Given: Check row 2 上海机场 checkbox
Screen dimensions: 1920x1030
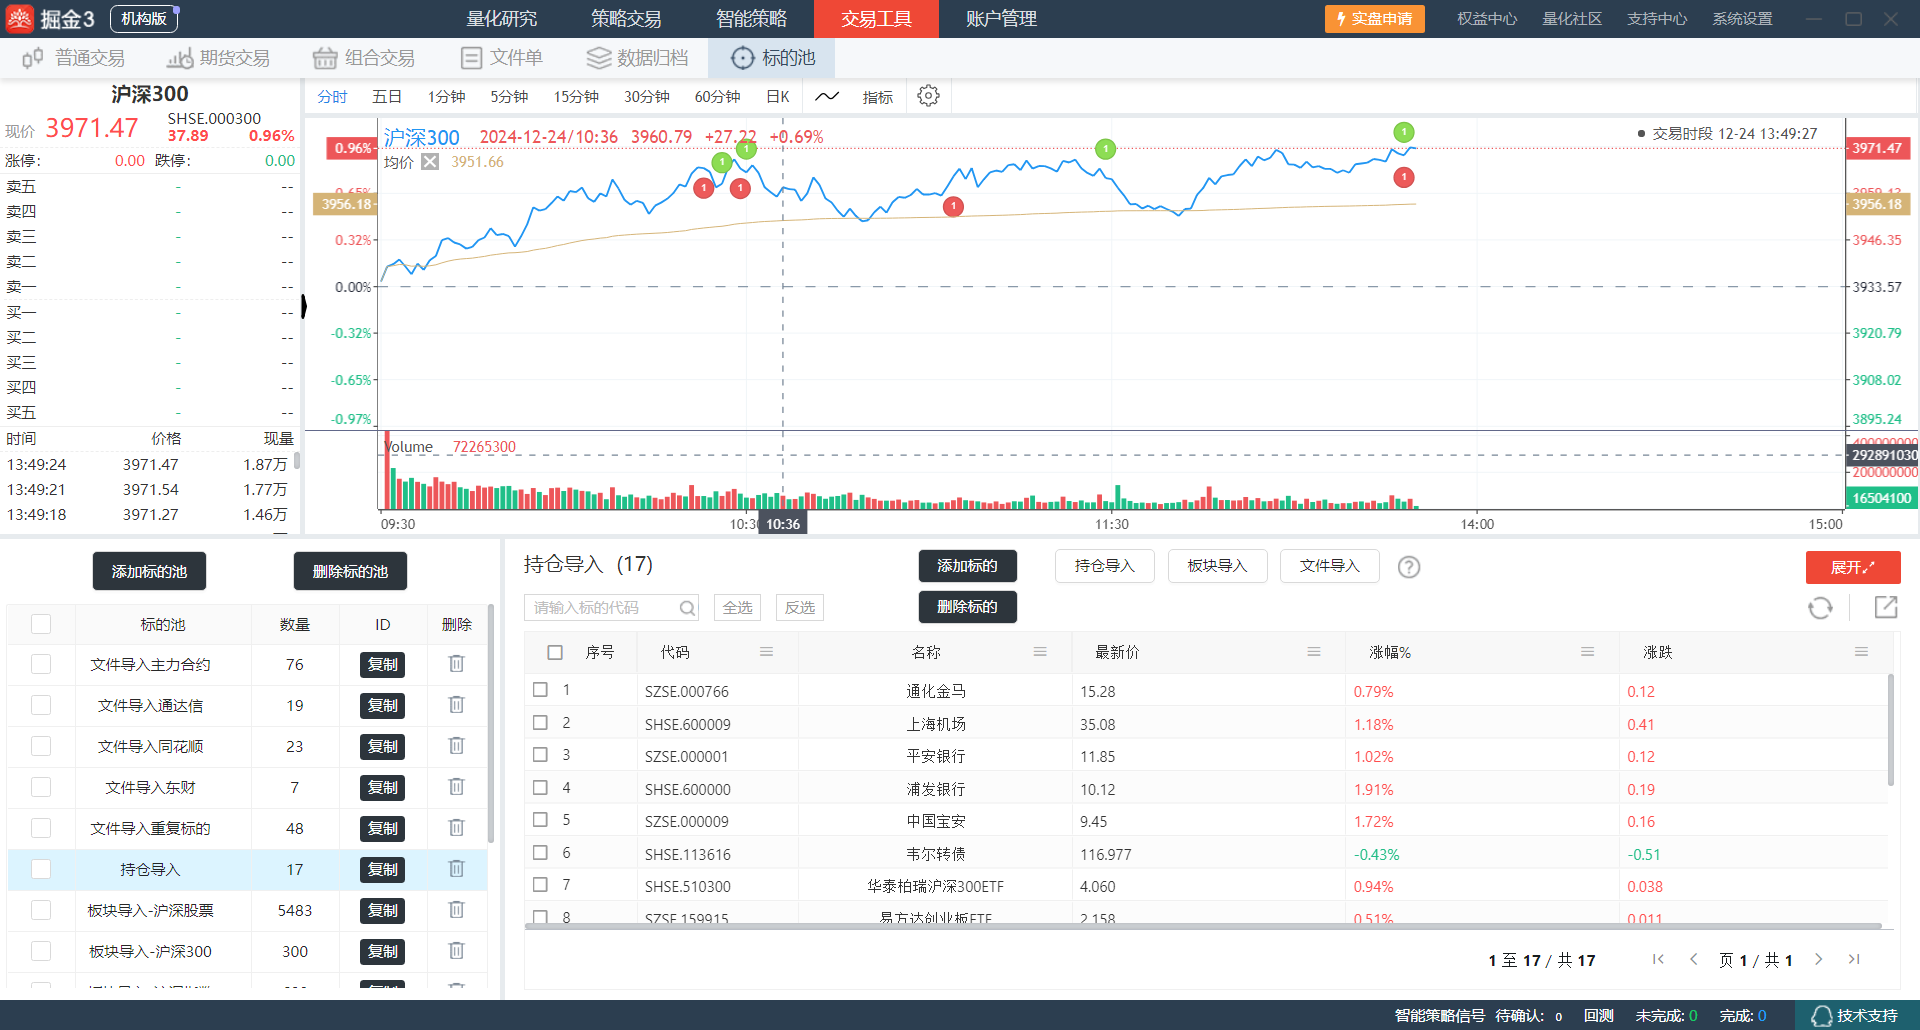Looking at the screenshot, I should [x=540, y=722].
